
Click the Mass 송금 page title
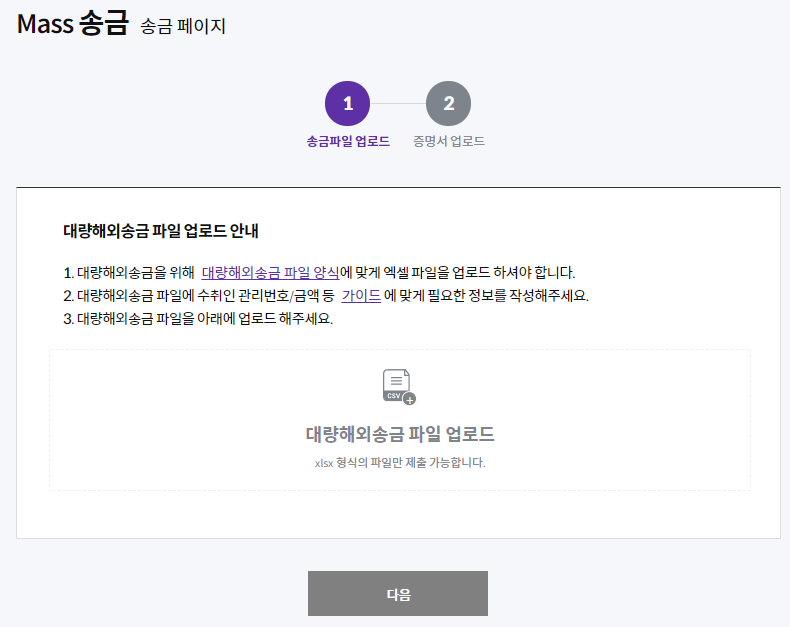click(73, 24)
